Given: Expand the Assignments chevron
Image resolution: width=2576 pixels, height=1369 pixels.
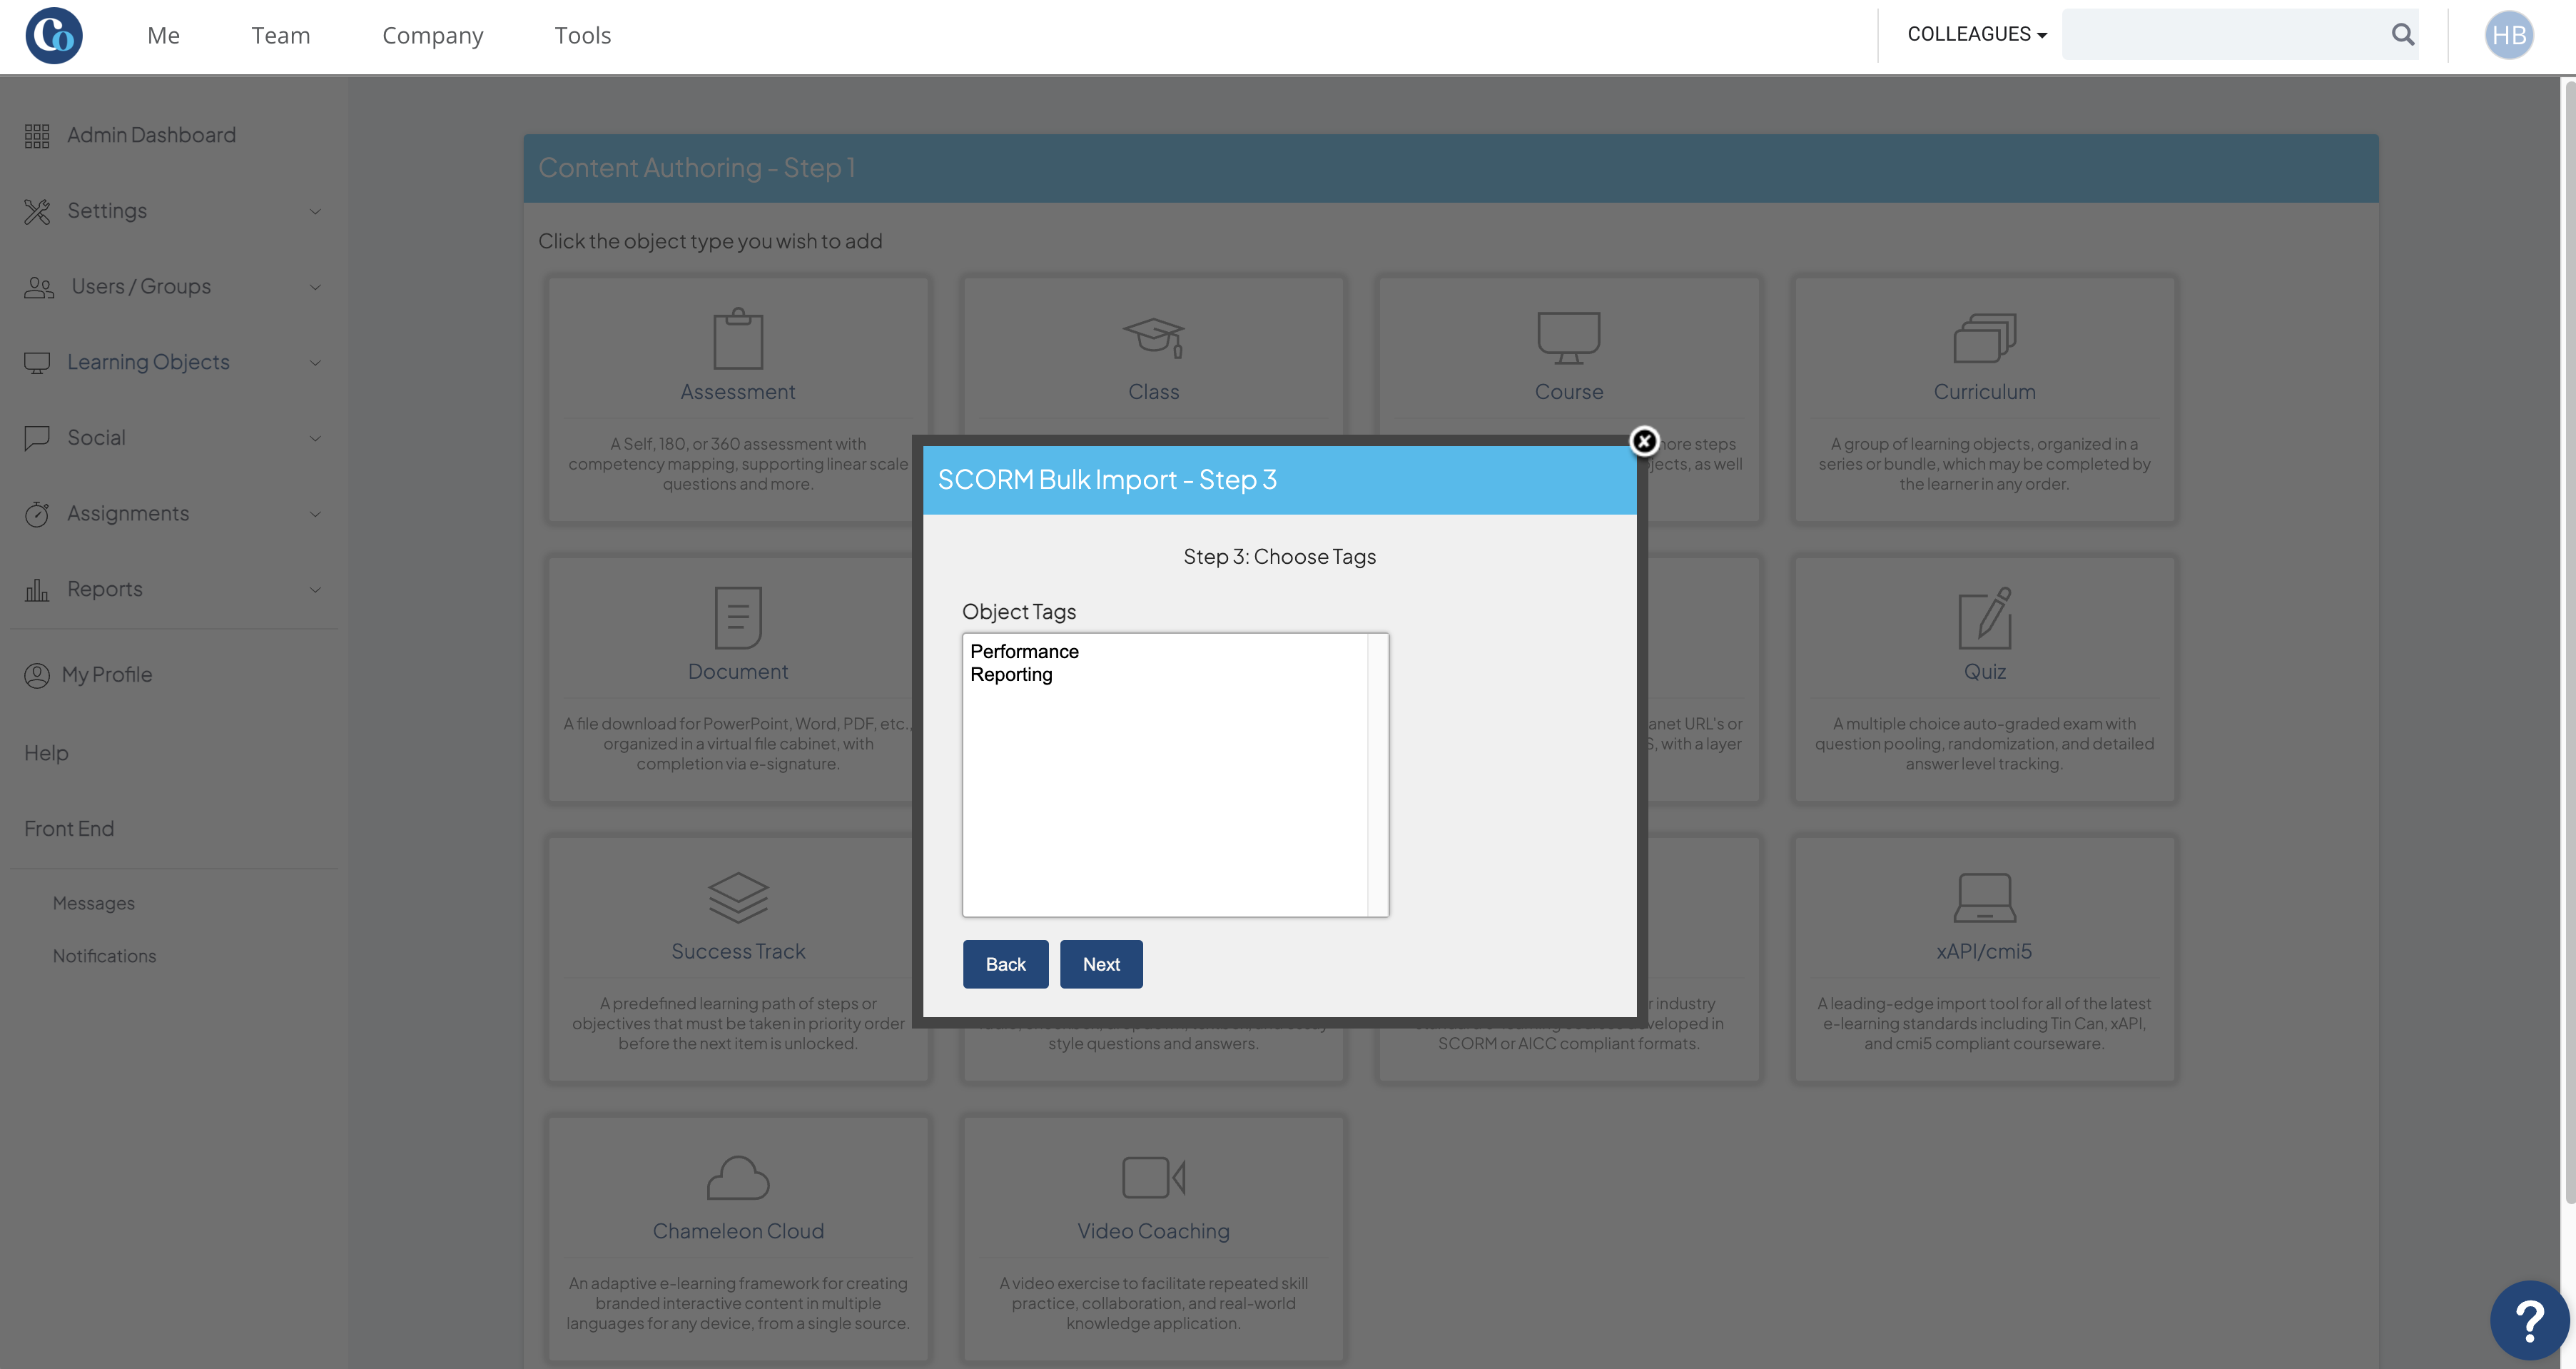Looking at the screenshot, I should (315, 514).
